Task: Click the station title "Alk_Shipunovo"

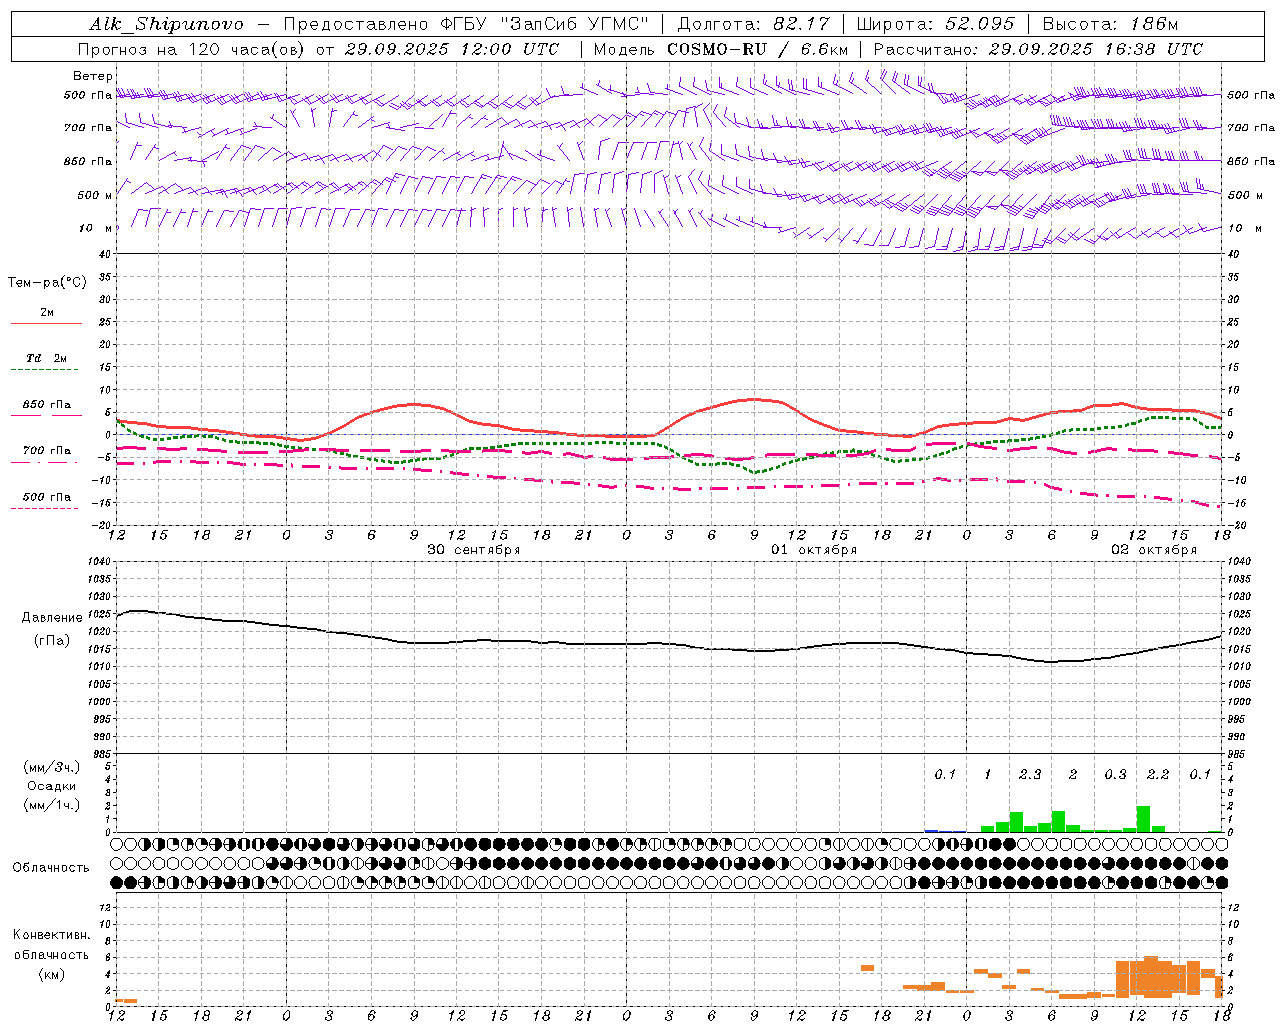Action: click(x=166, y=24)
